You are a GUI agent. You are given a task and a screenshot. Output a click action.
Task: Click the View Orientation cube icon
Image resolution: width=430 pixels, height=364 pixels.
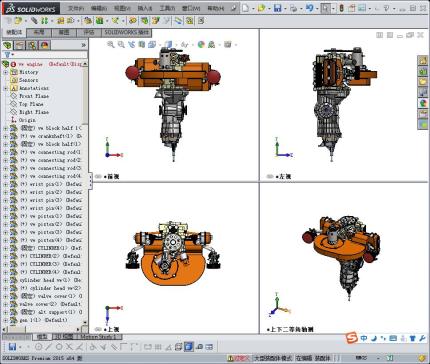click(152, 44)
